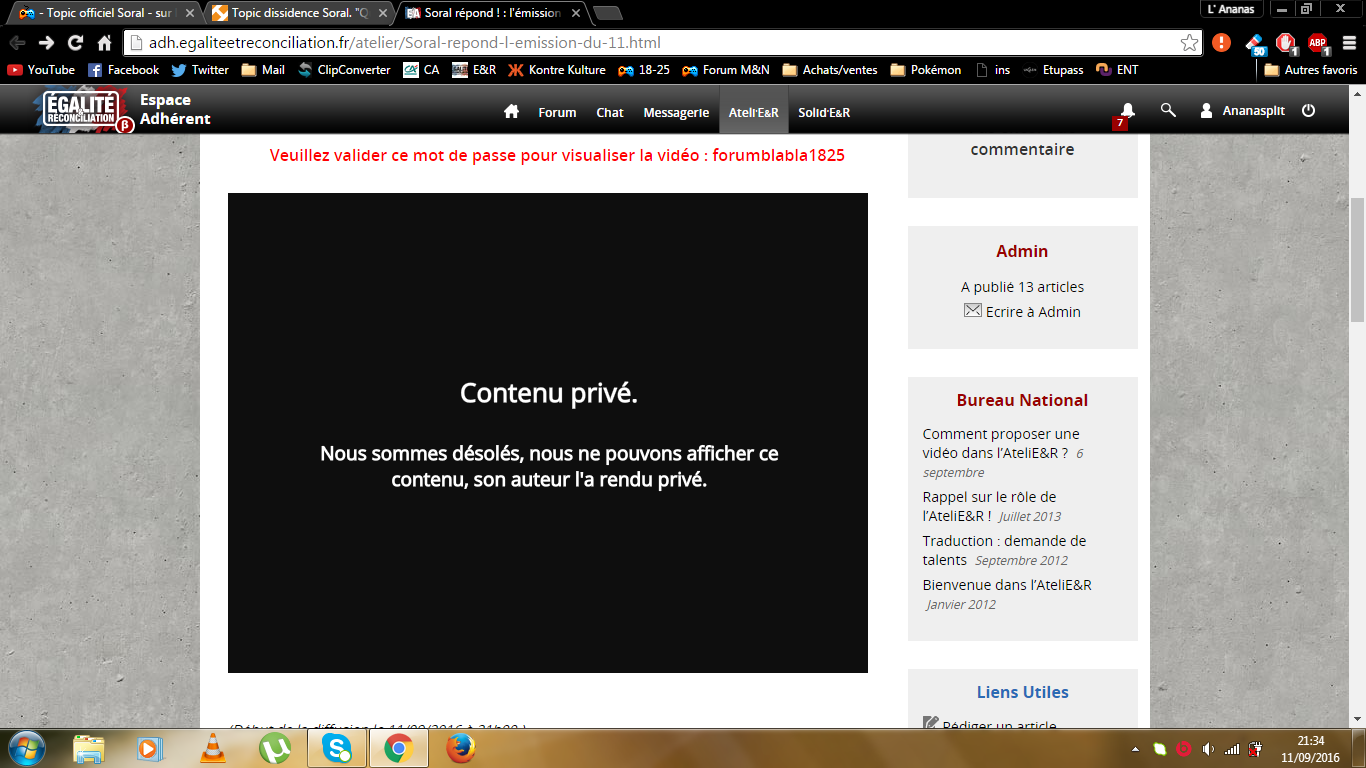Click the site search magnifier icon
This screenshot has width=1366, height=768.
click(x=1168, y=111)
